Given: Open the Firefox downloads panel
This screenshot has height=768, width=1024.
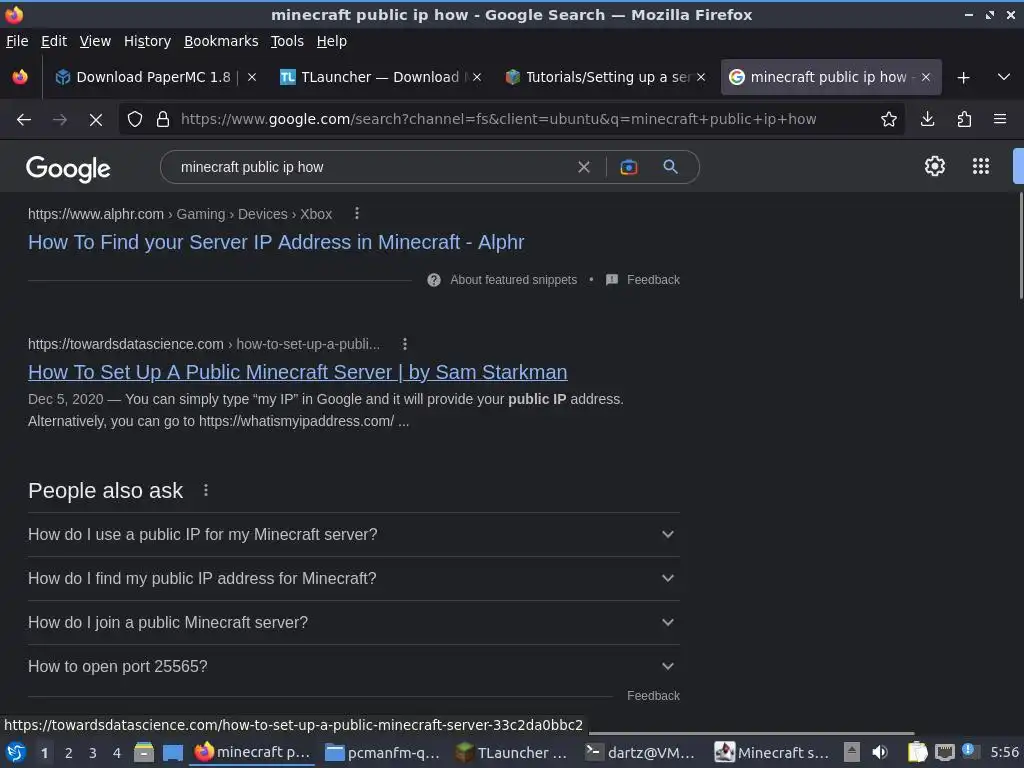Looking at the screenshot, I should [927, 120].
